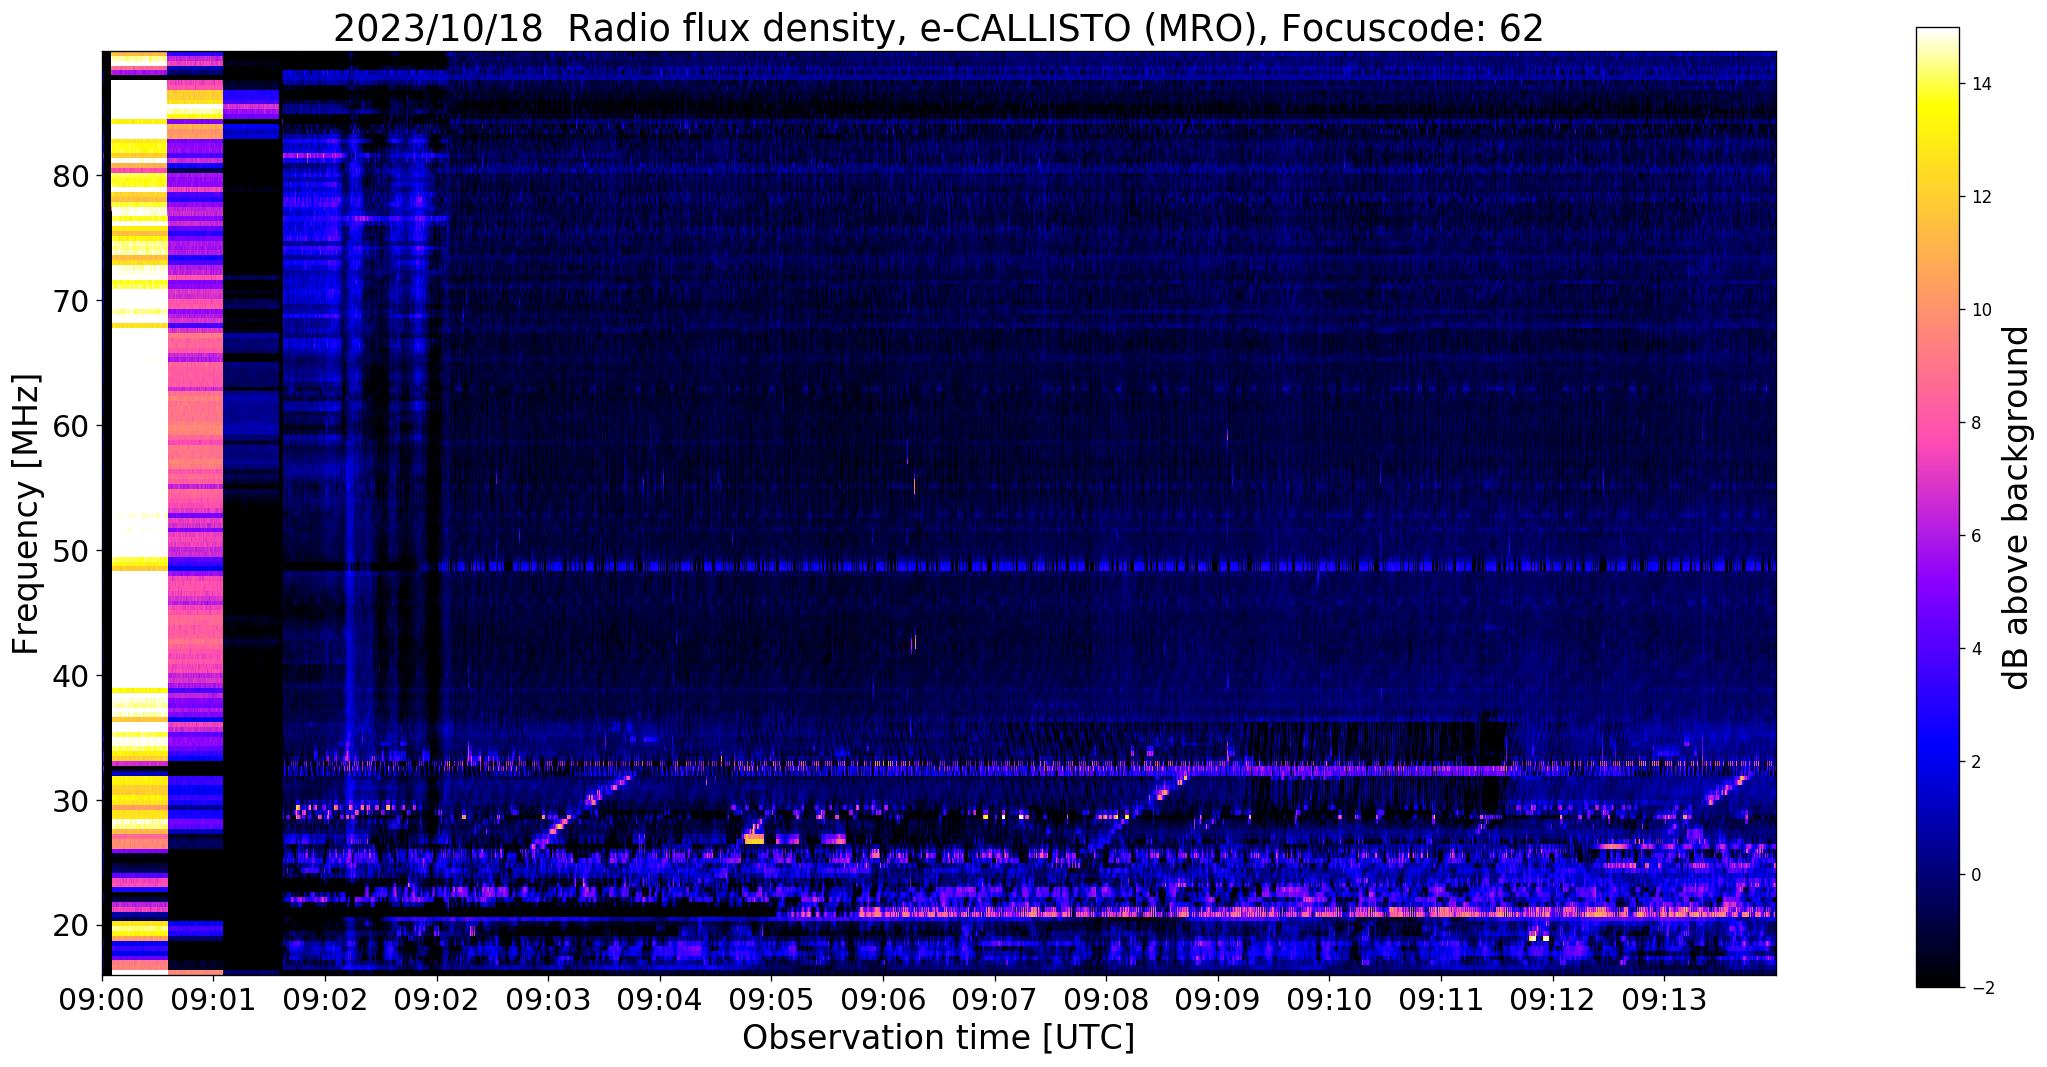Click the 80 MHz frequency tick label

click(71, 177)
